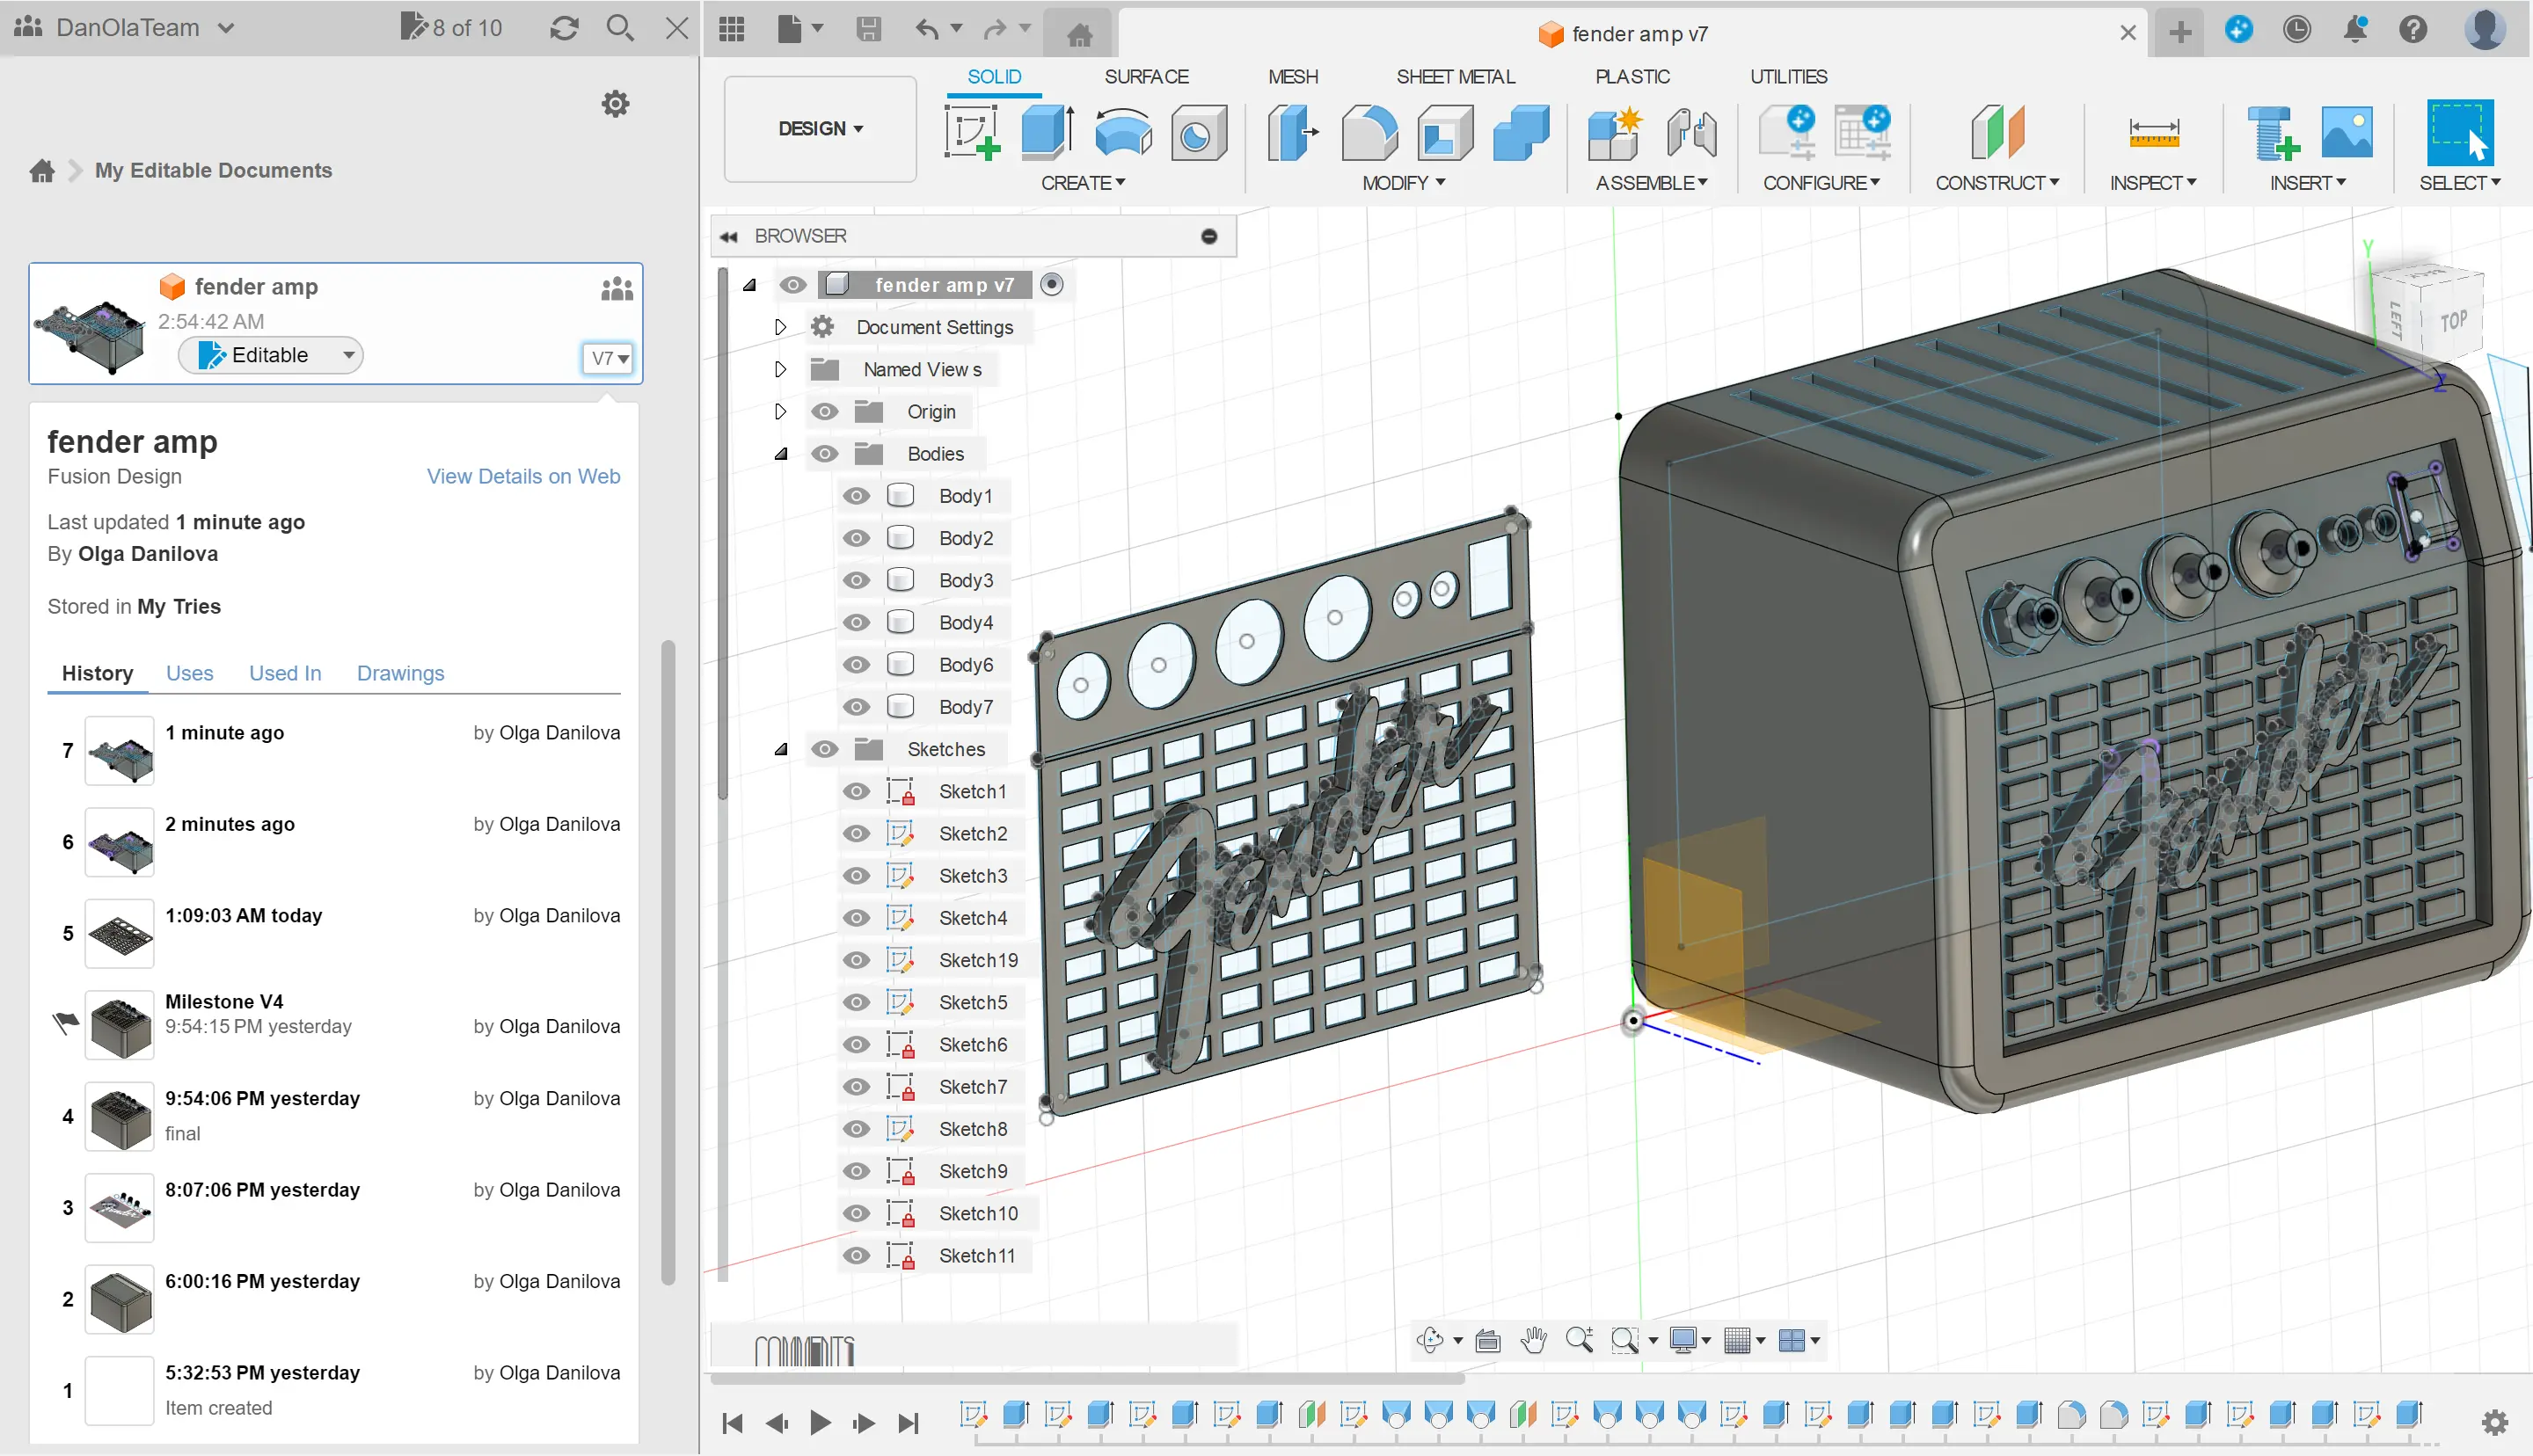Toggle the Sketches folder visibility
The image size is (2533, 1456).
click(x=824, y=749)
